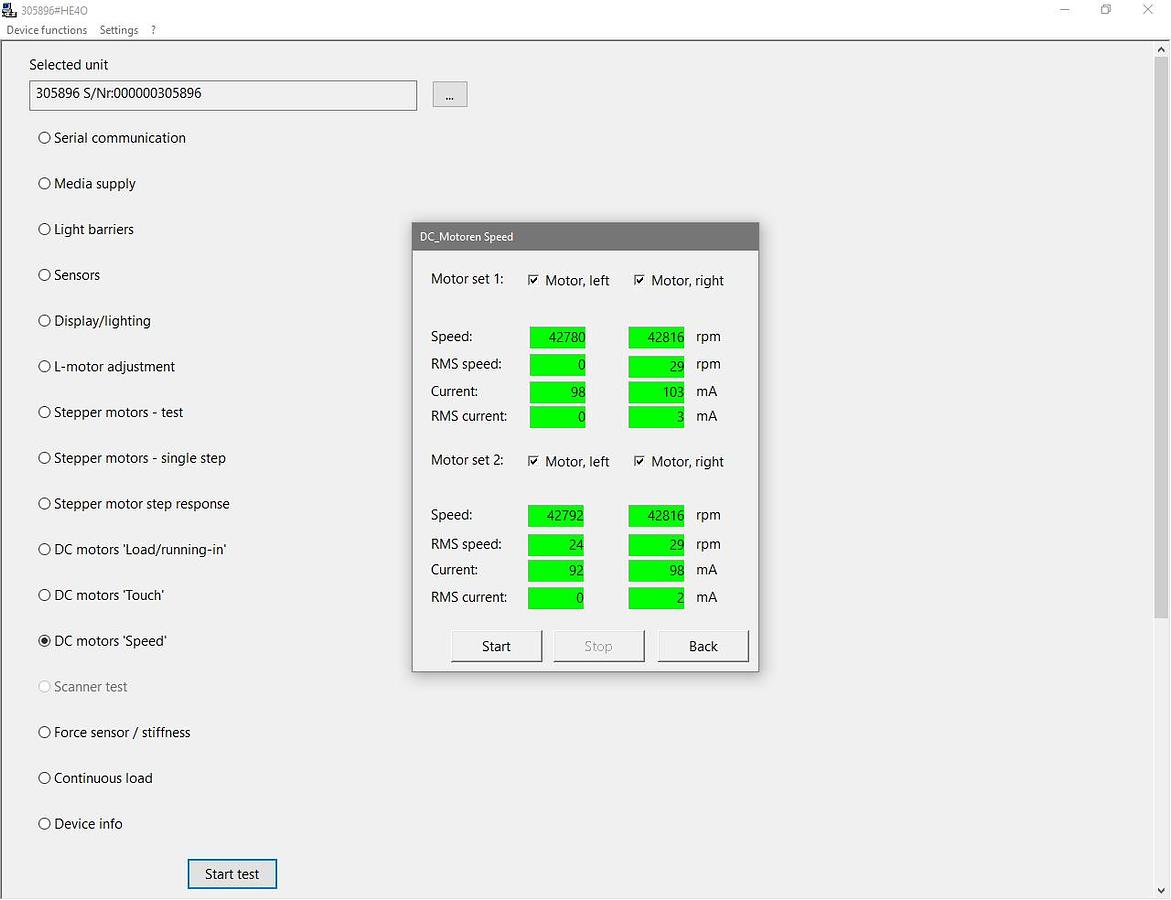
Task: Click Back in the motor speed dialog
Action: [703, 646]
